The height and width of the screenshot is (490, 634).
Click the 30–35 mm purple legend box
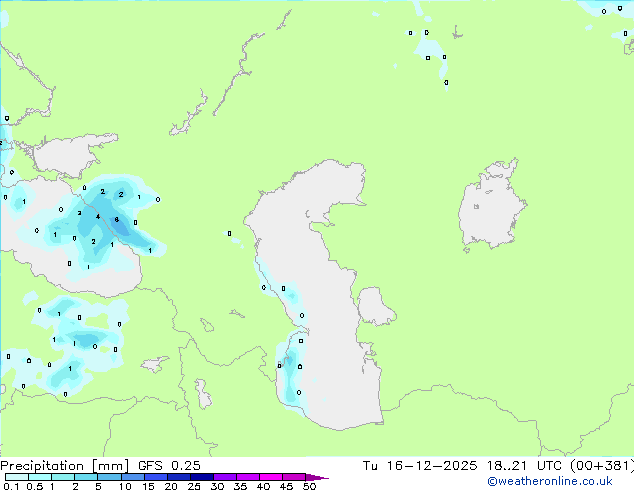point(225,477)
